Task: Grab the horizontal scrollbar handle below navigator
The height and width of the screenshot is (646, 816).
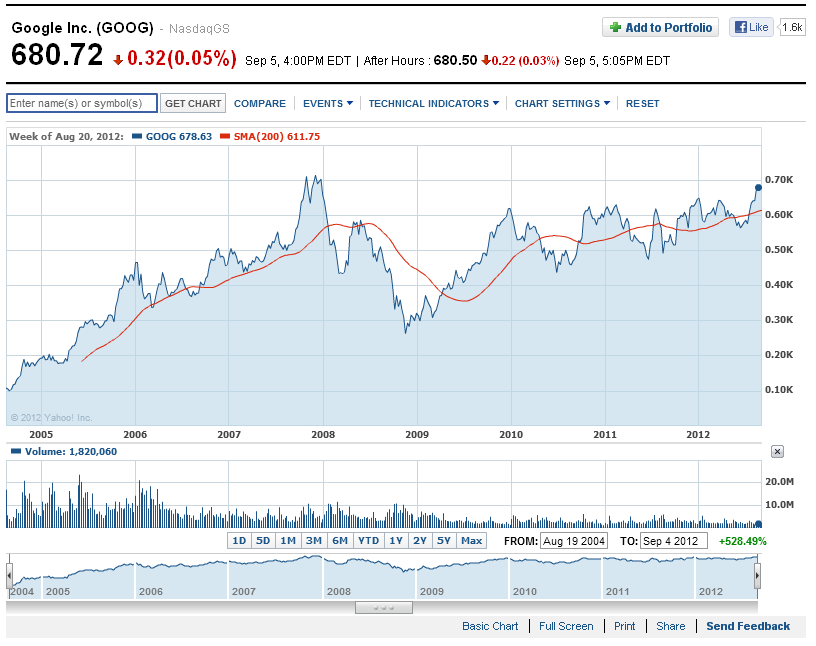Action: [x=384, y=607]
